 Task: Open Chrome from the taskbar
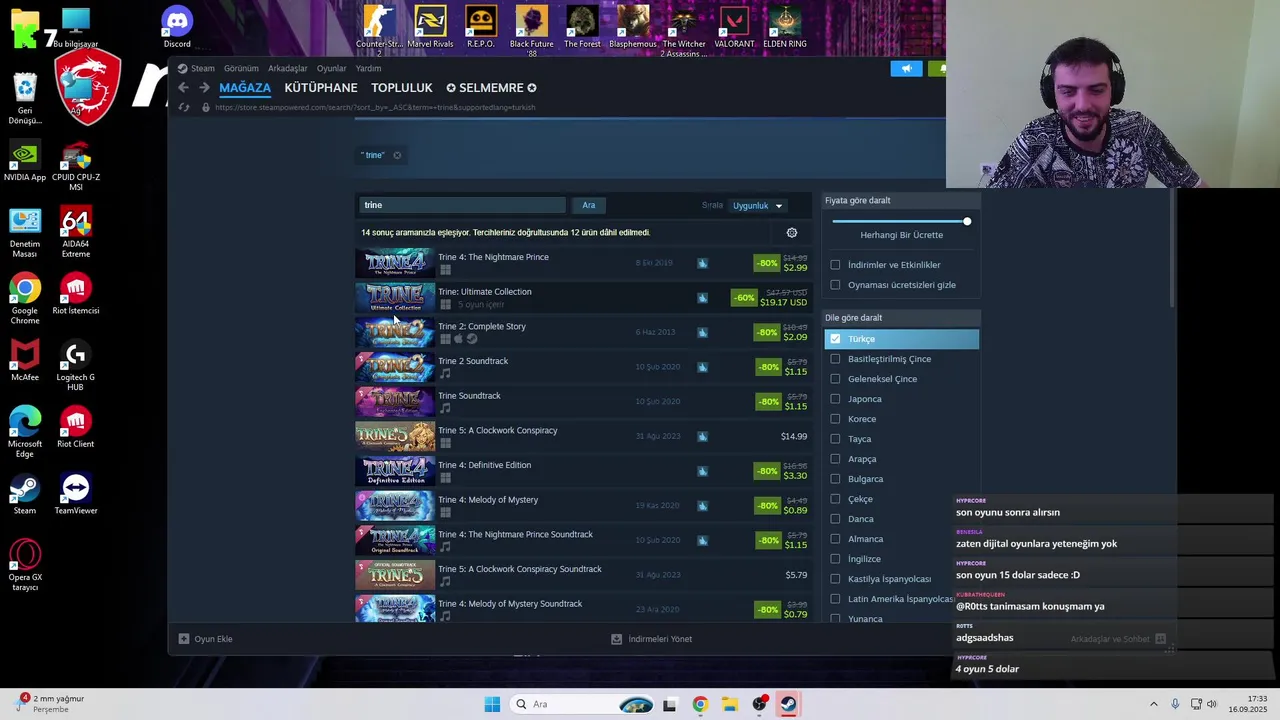click(x=700, y=704)
